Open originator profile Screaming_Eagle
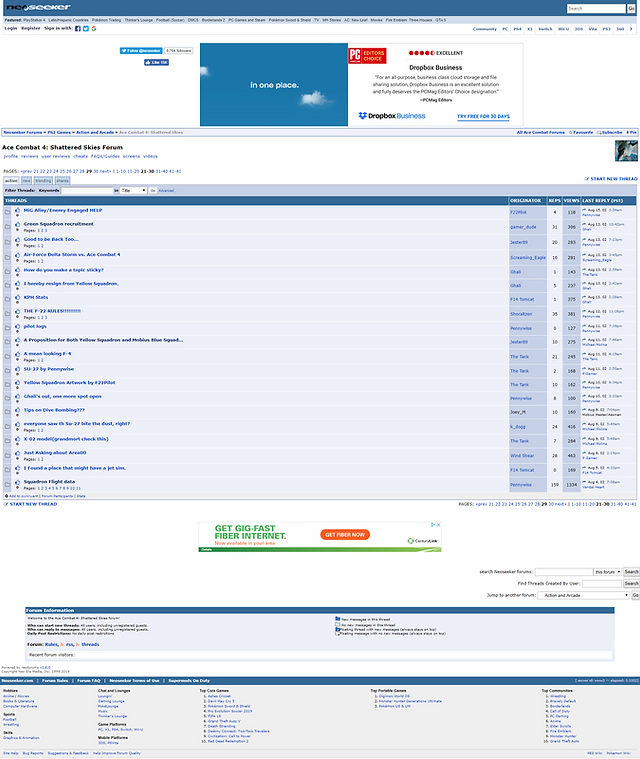The height and width of the screenshot is (759, 640). point(528,258)
